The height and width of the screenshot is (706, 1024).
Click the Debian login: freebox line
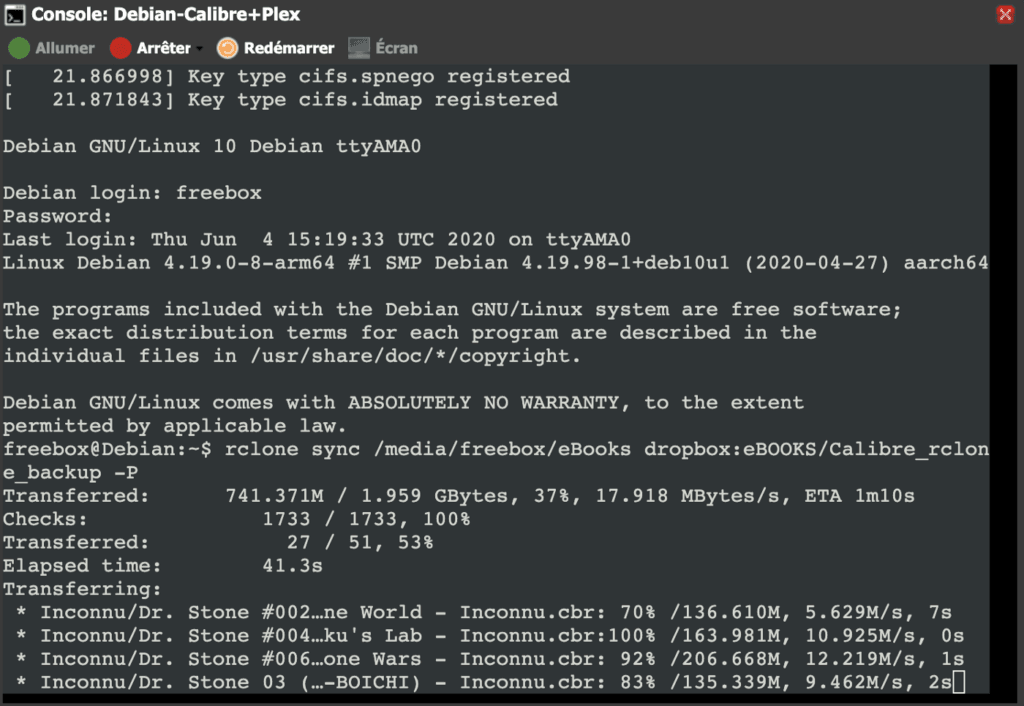(x=132, y=193)
